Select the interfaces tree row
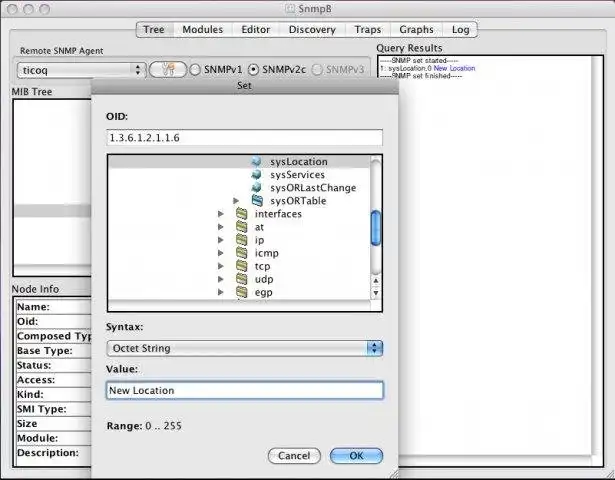This screenshot has width=615, height=480. [238, 214]
